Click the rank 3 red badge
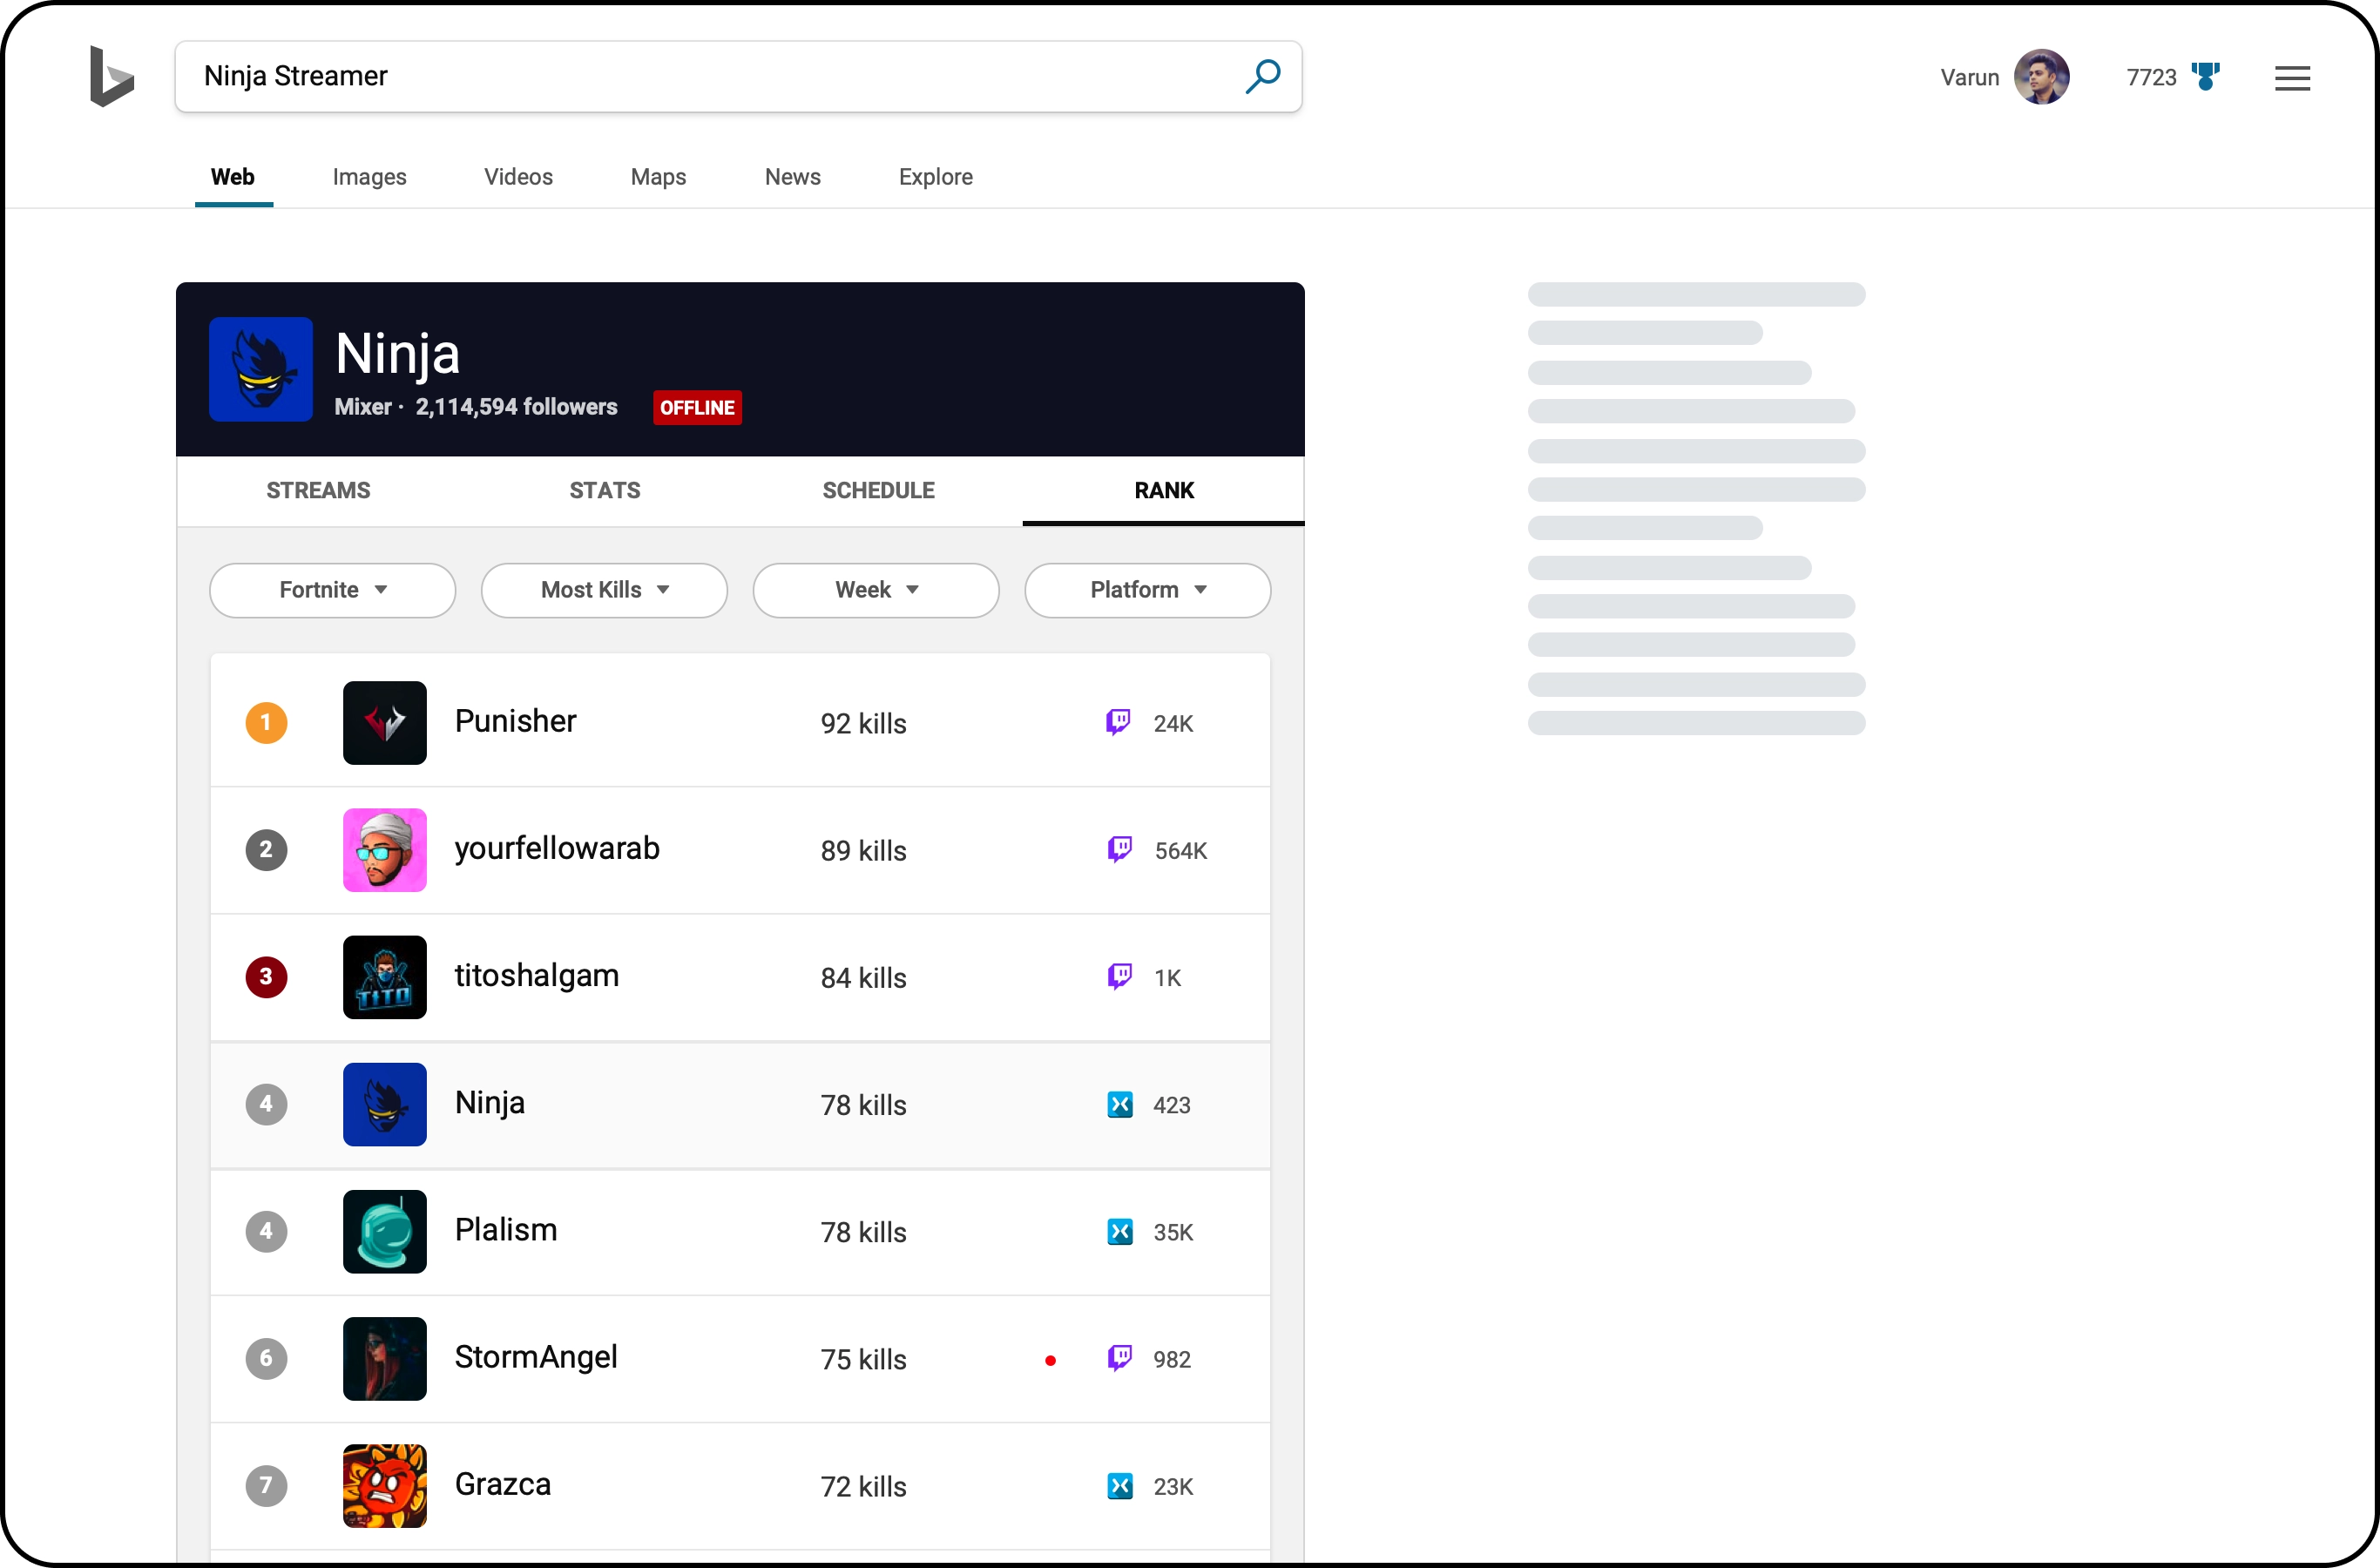 266,977
